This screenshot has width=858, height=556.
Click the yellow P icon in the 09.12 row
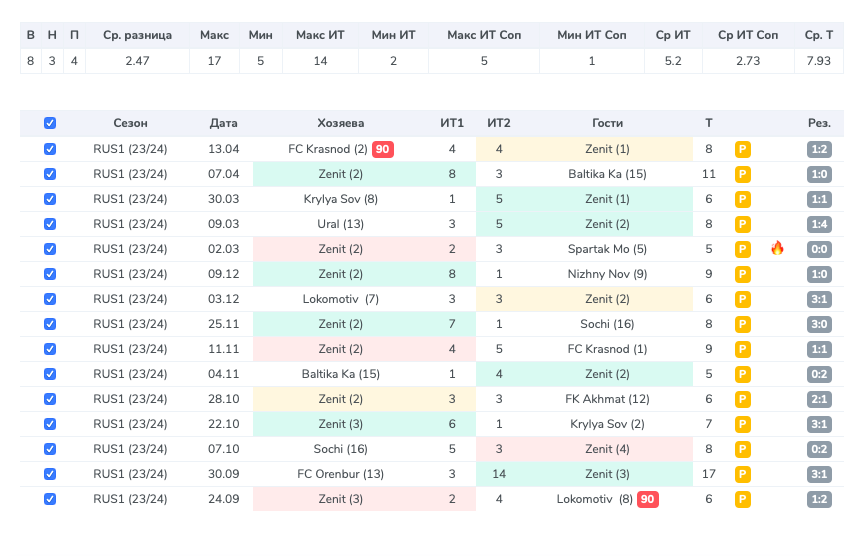743,274
